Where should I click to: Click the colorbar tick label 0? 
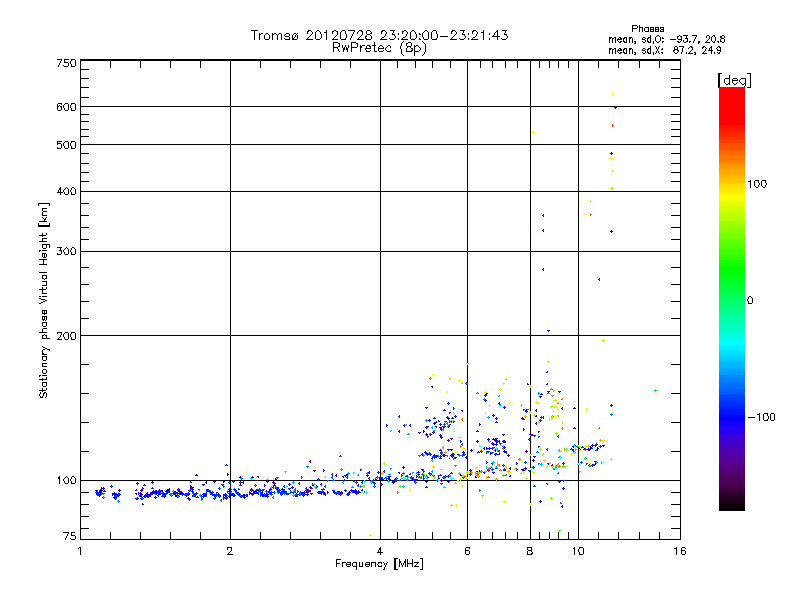(750, 301)
